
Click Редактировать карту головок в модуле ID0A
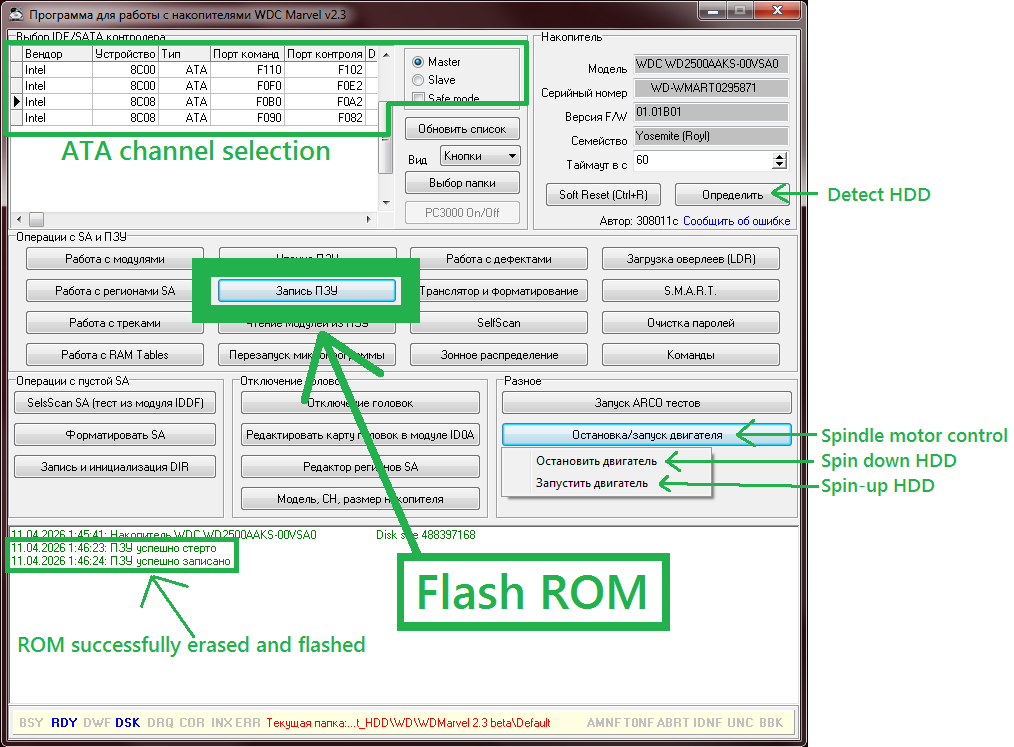point(360,435)
